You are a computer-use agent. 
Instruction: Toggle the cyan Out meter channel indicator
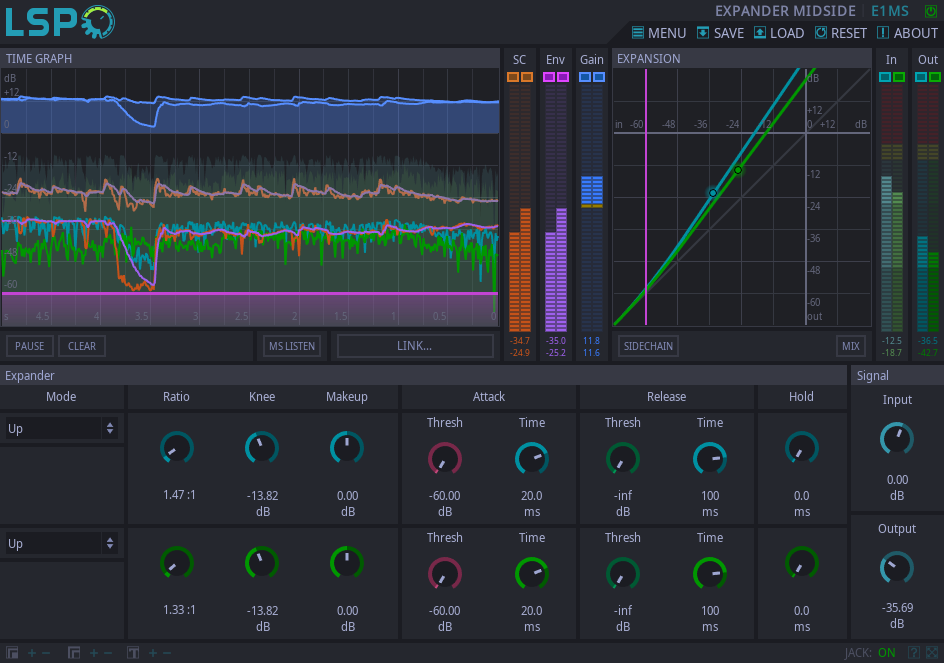921,77
